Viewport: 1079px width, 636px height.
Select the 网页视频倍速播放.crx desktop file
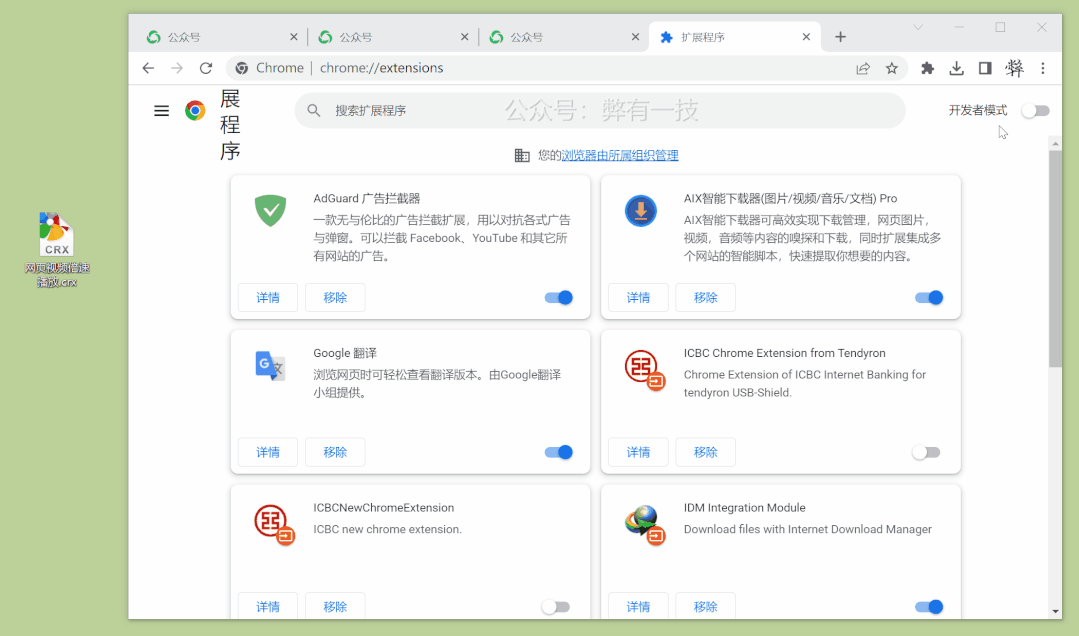click(x=57, y=251)
